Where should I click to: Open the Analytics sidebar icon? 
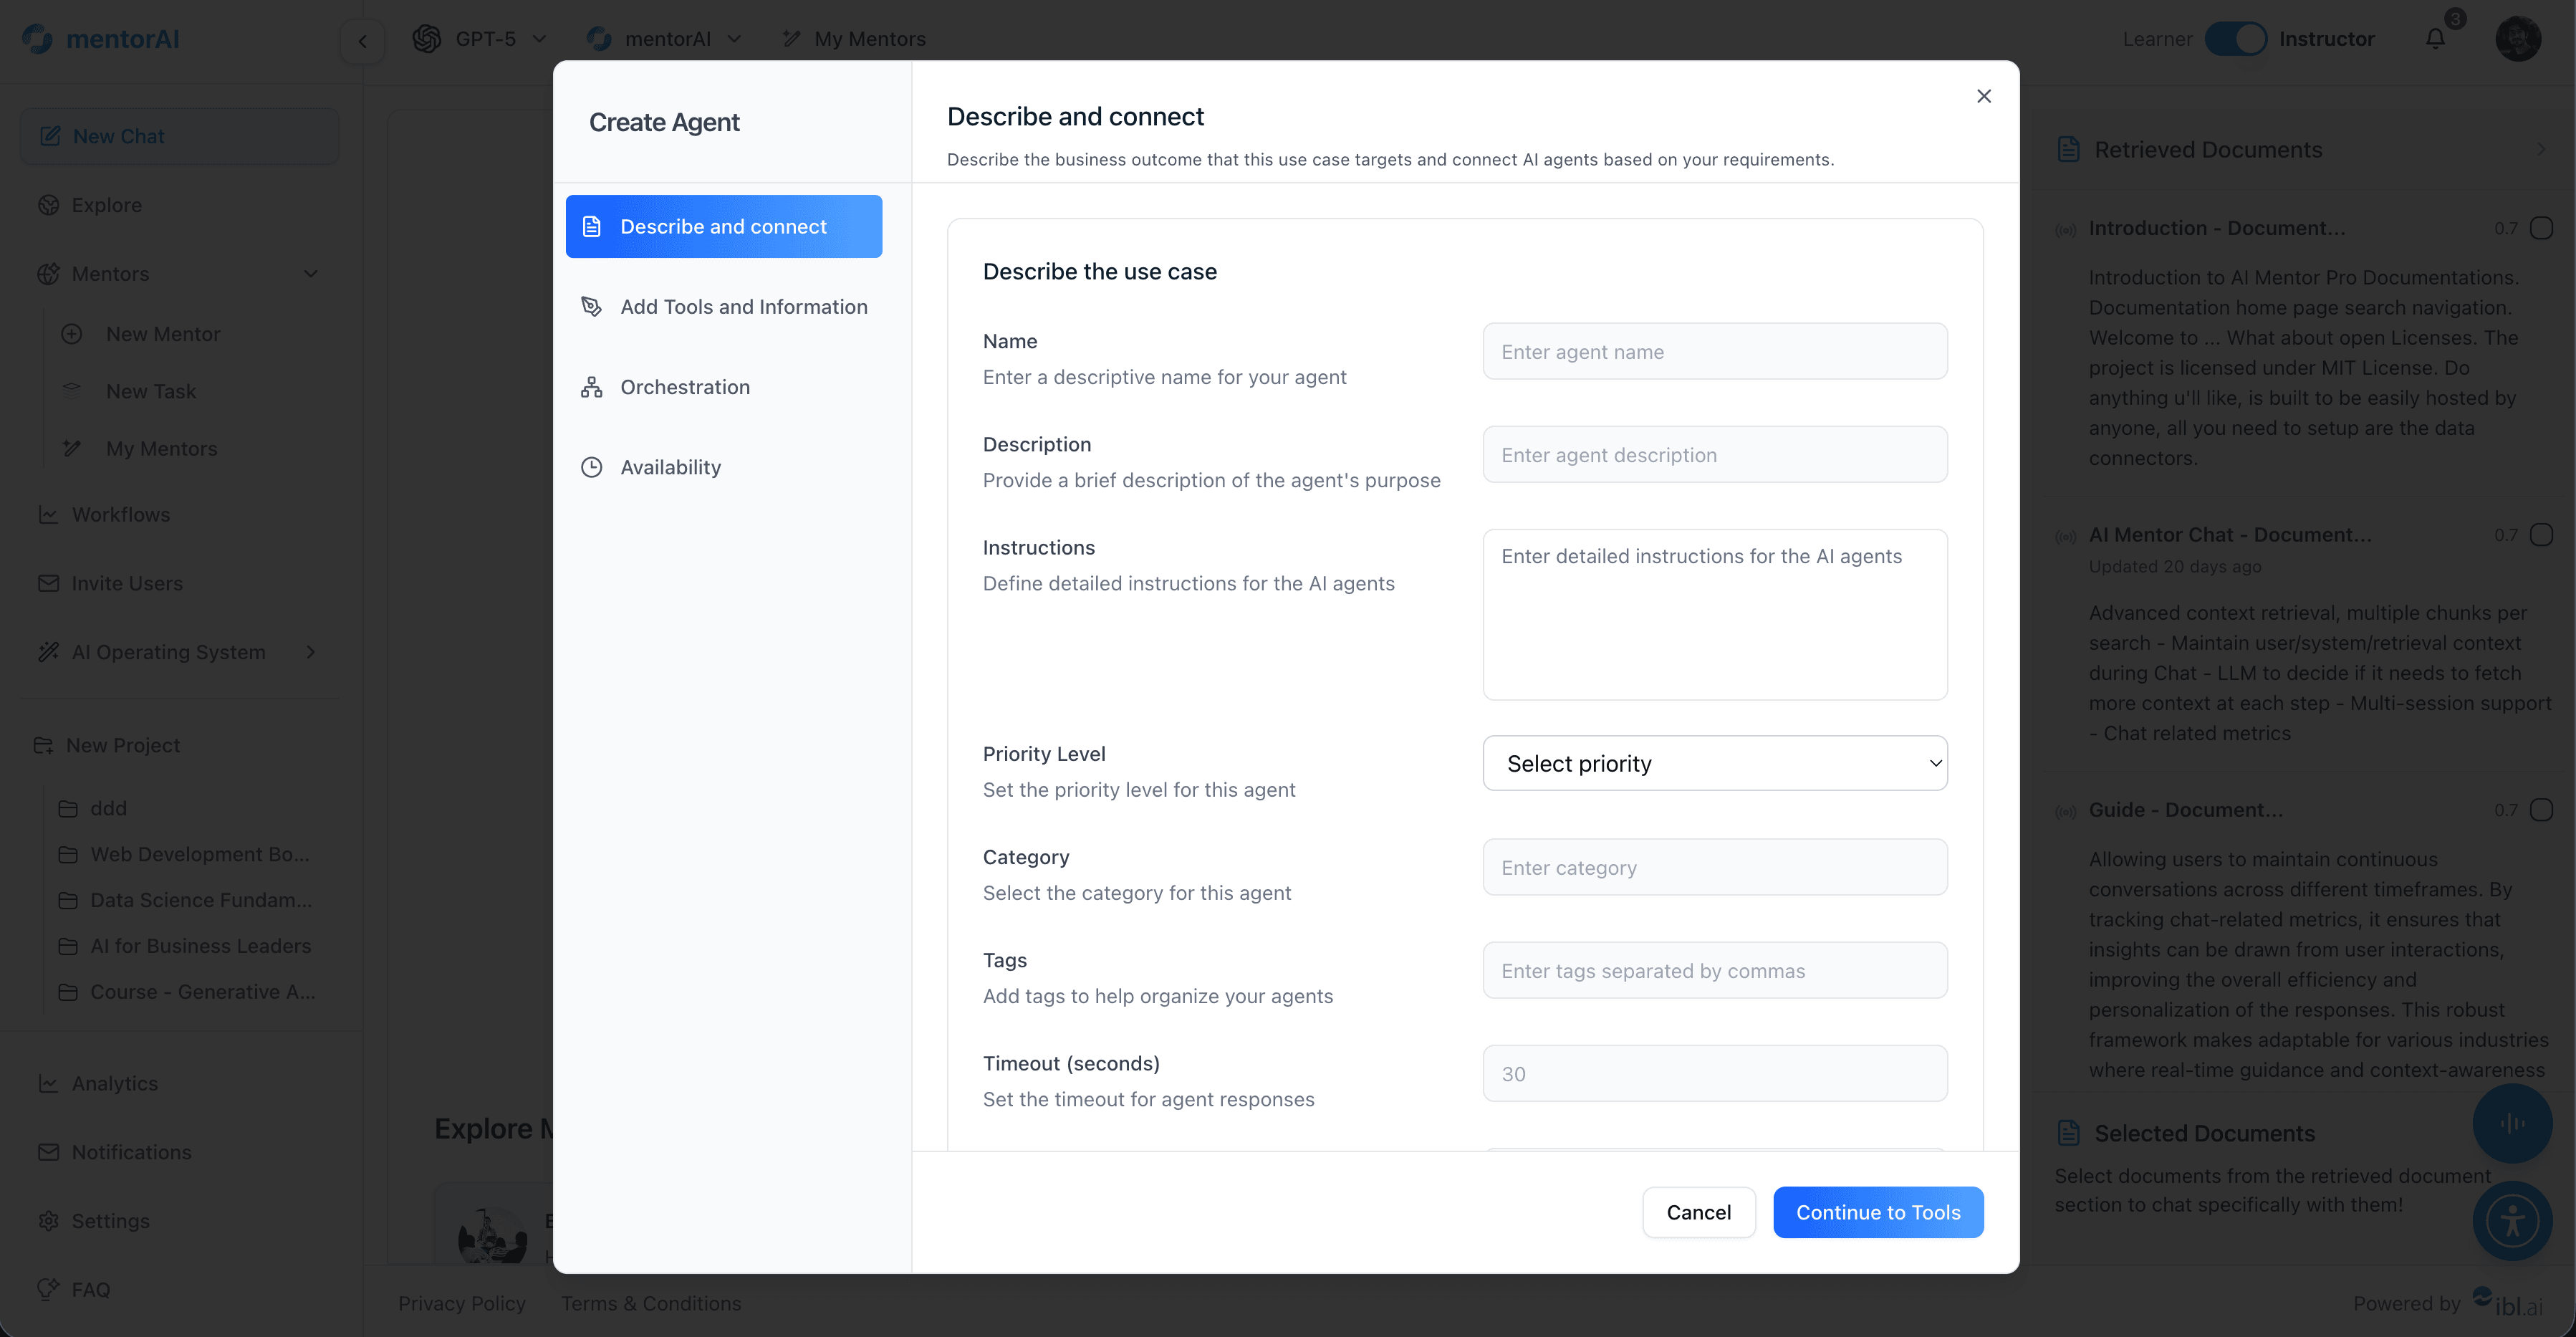[49, 1083]
